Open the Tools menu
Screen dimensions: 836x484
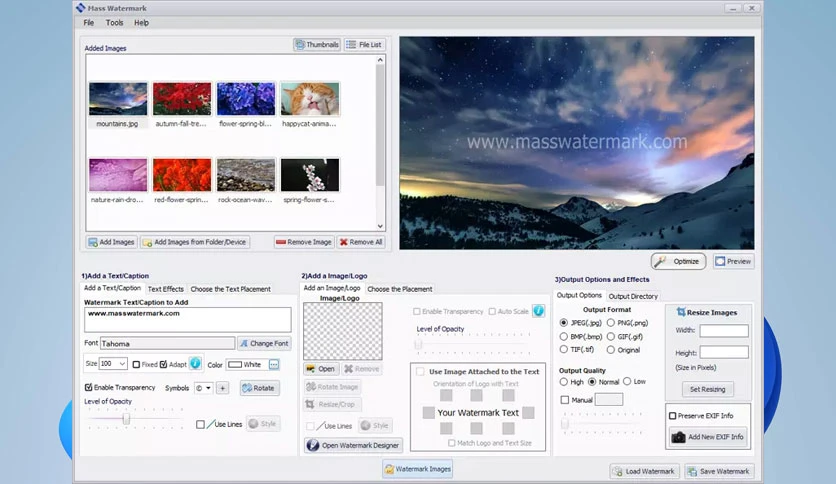[114, 23]
